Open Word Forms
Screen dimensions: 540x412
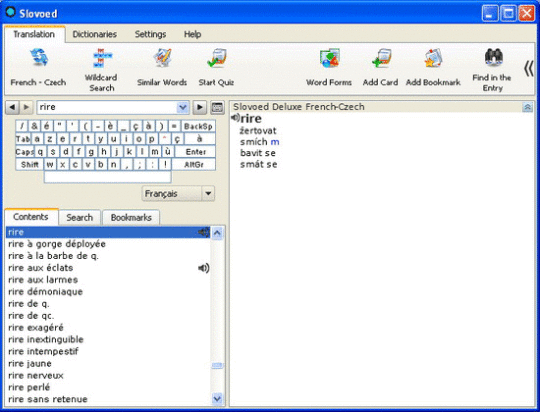coord(329,68)
